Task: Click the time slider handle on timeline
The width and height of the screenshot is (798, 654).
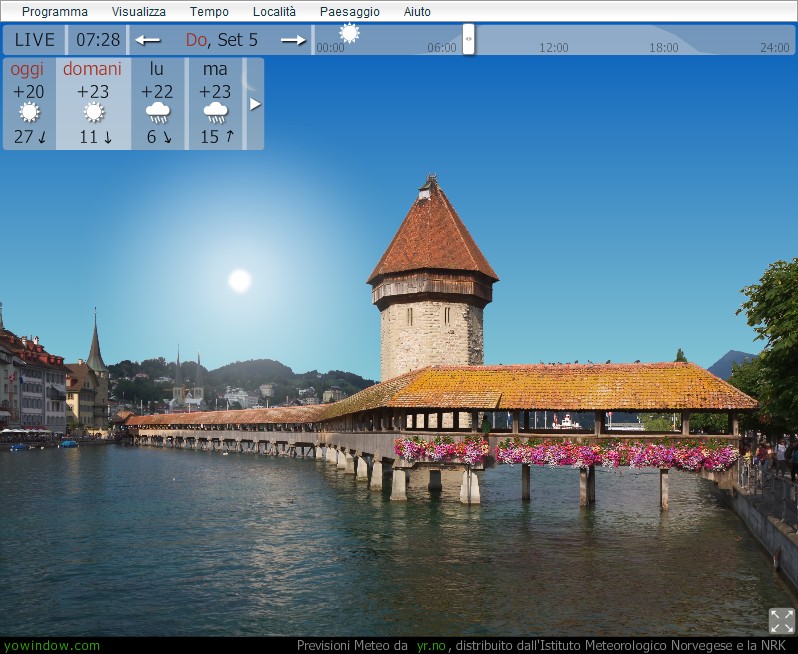Action: pos(469,39)
